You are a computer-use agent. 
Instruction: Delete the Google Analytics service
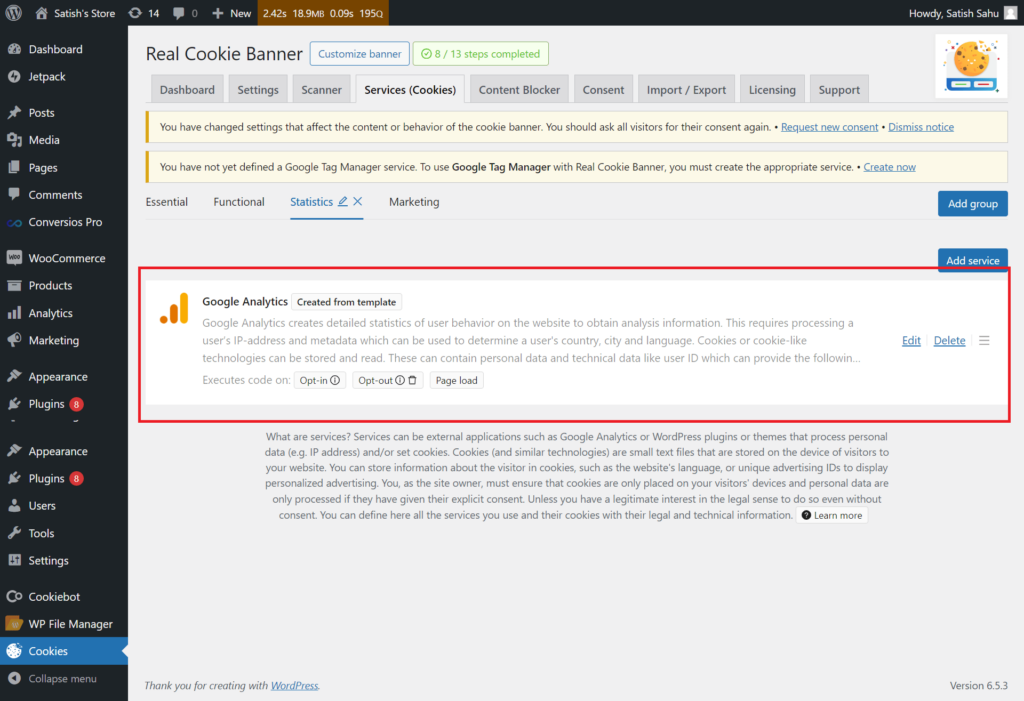pyautogui.click(x=950, y=340)
